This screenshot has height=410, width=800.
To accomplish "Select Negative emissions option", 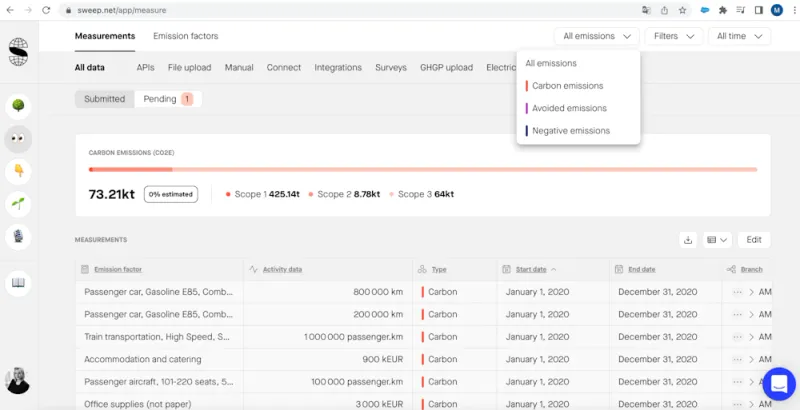I will 570,131.
